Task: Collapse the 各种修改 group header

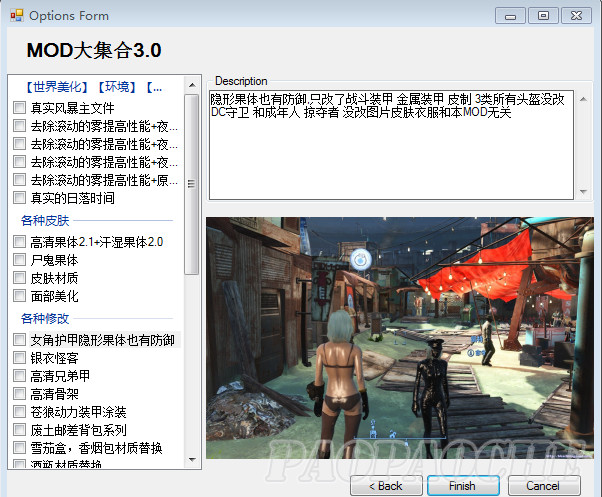Action: 45,319
